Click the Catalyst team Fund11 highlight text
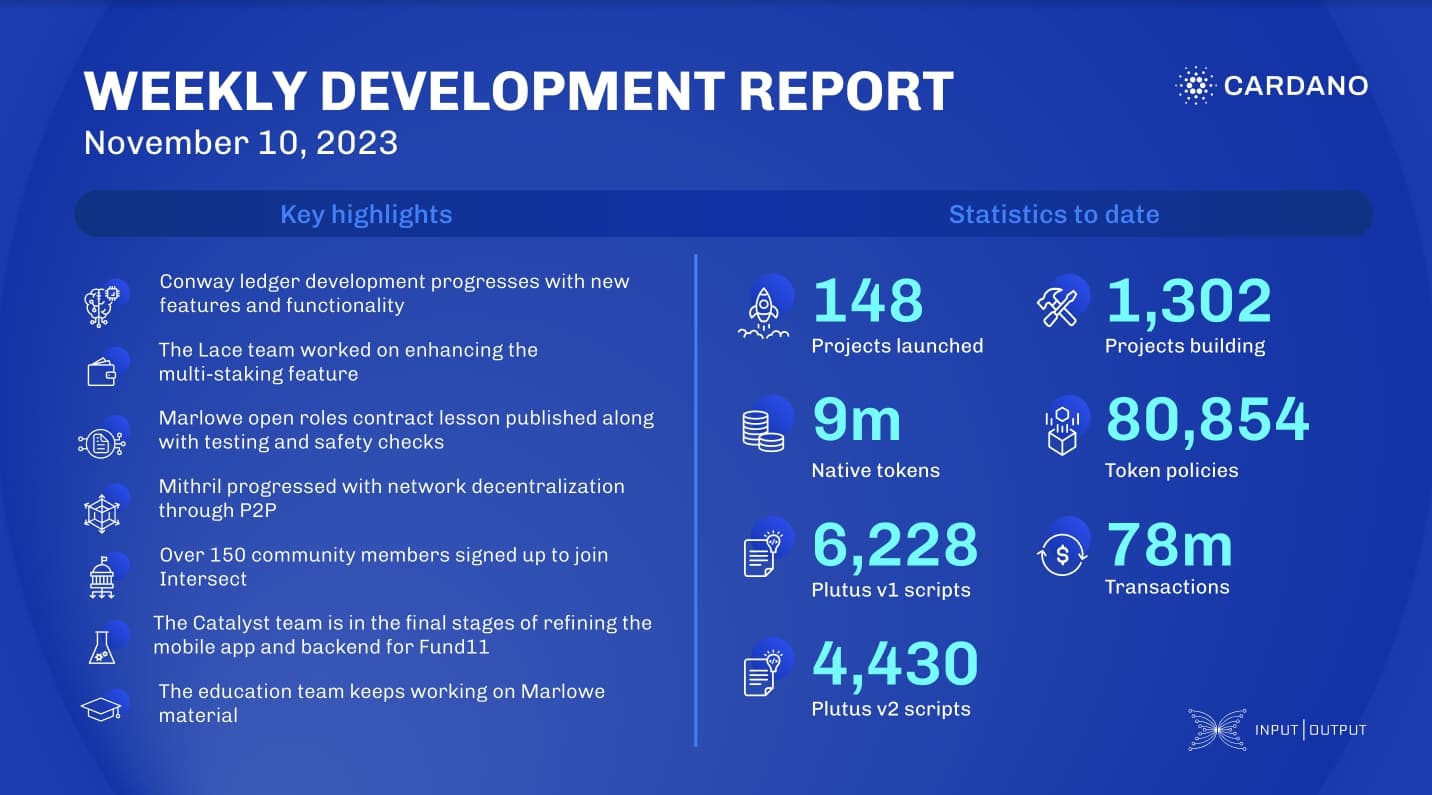Viewport: 1432px width, 795px height. tap(403, 634)
